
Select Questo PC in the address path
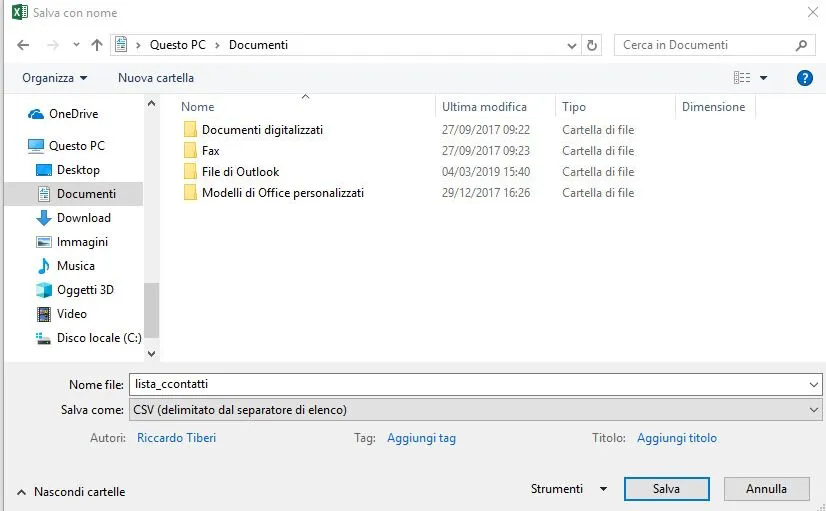(178, 45)
